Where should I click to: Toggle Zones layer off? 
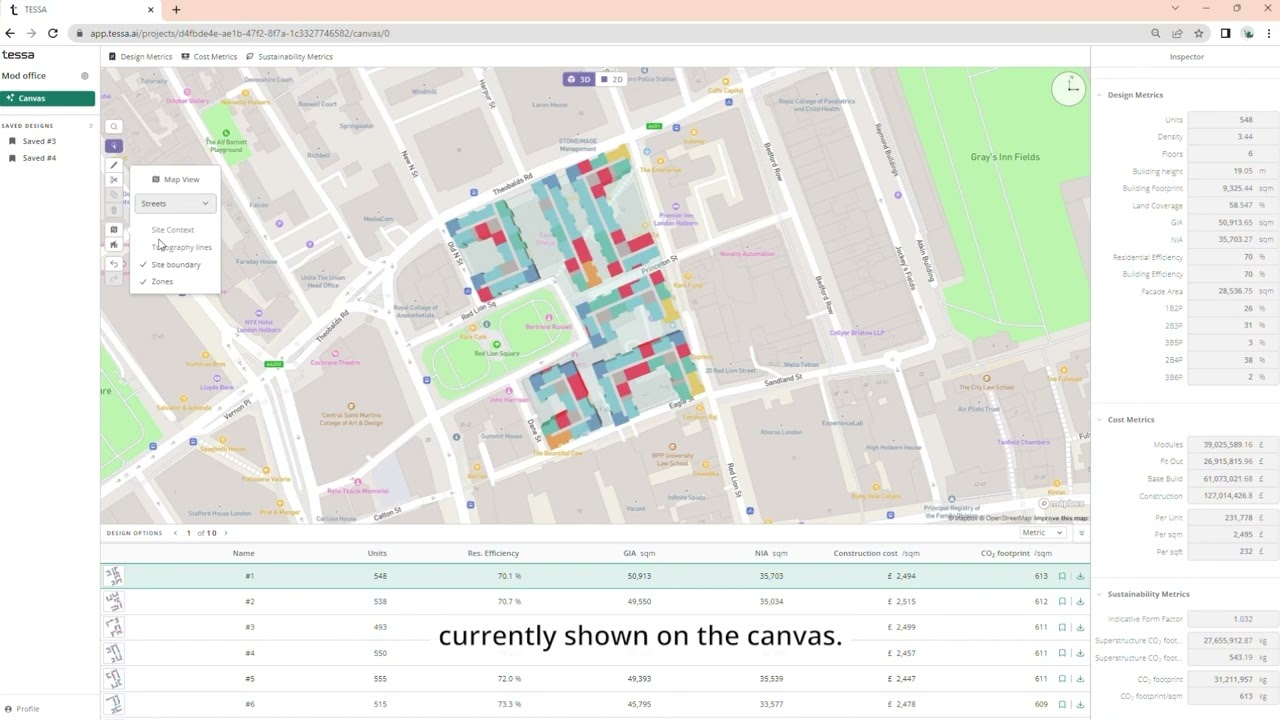pos(162,282)
